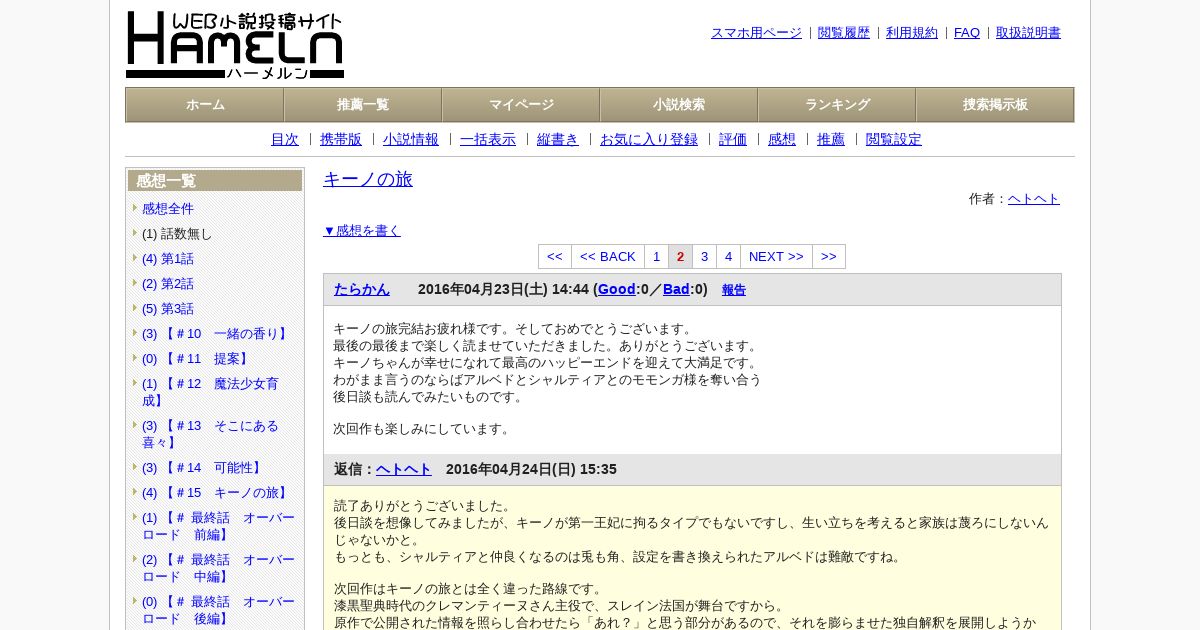Open reviewer たらかん's profile
The width and height of the screenshot is (1200, 630).
[362, 289]
